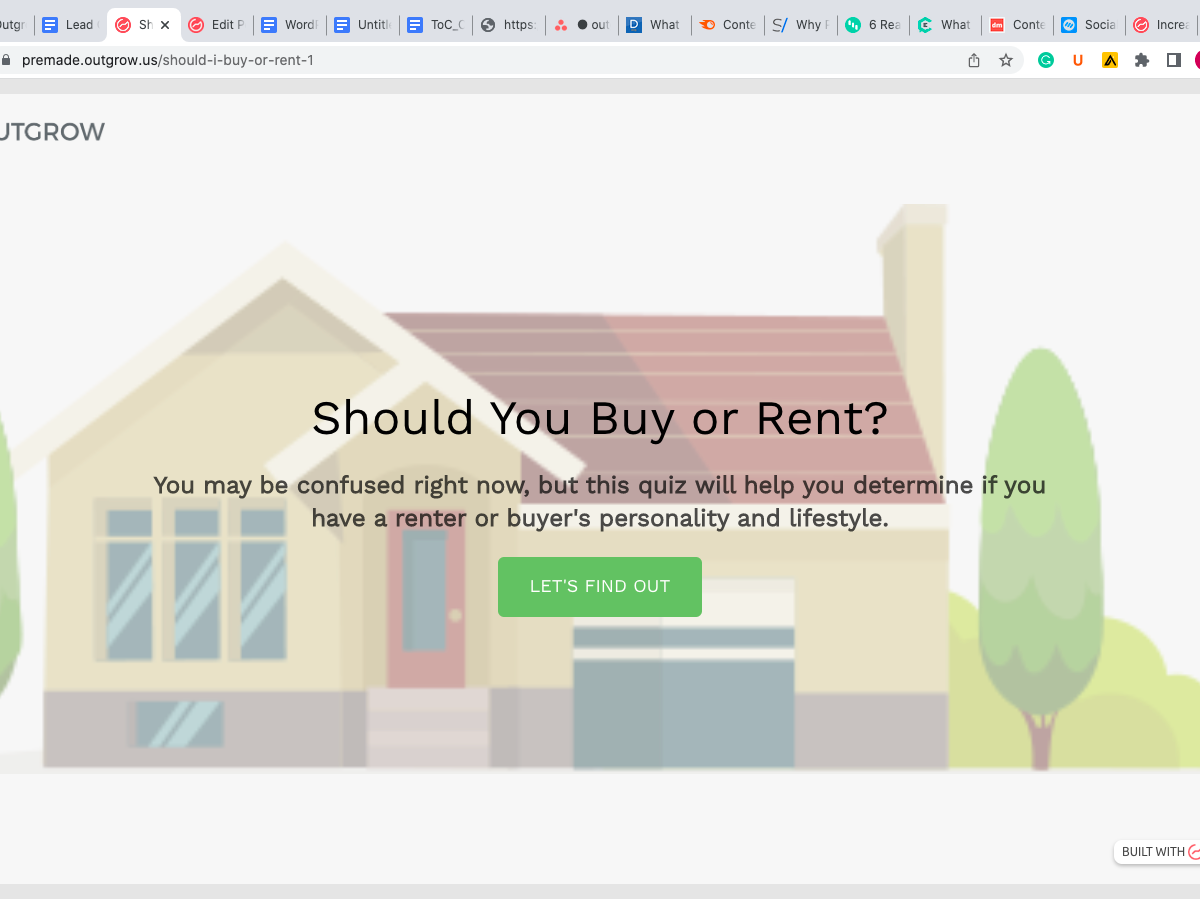Switch to the 'Socia' tab

pos(1090,25)
